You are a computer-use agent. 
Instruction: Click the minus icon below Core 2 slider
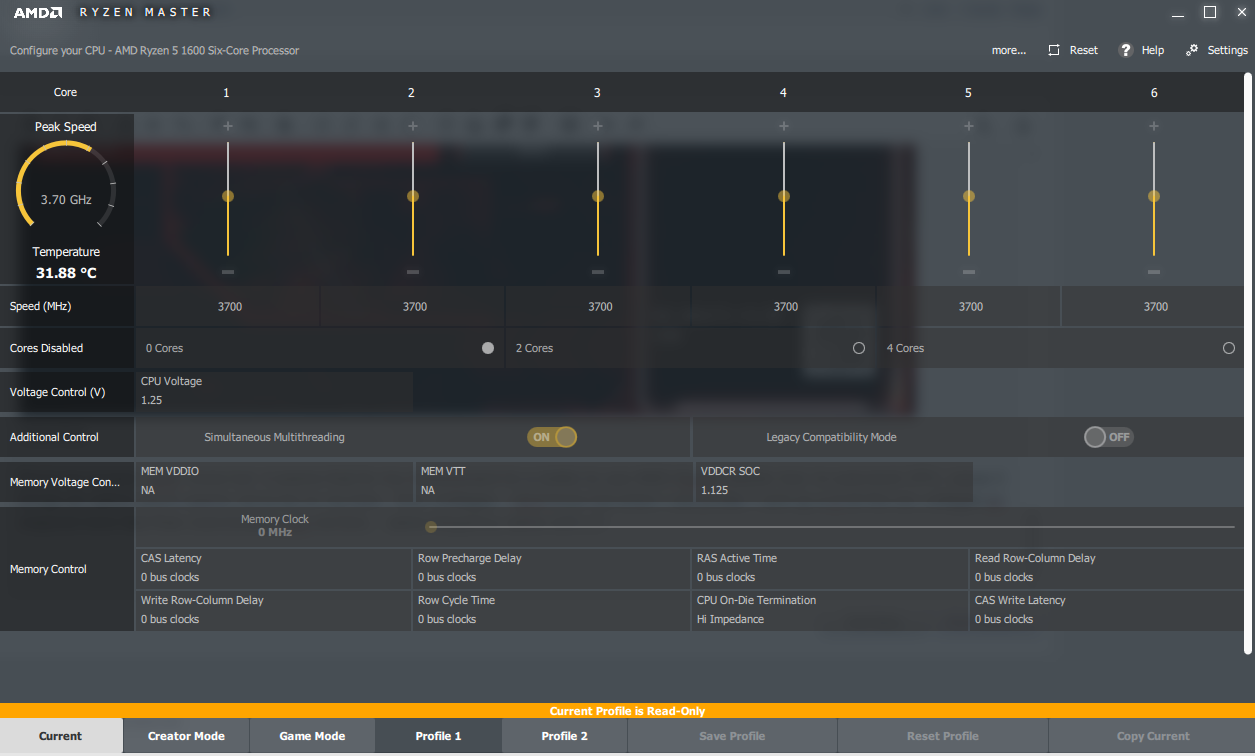click(413, 272)
